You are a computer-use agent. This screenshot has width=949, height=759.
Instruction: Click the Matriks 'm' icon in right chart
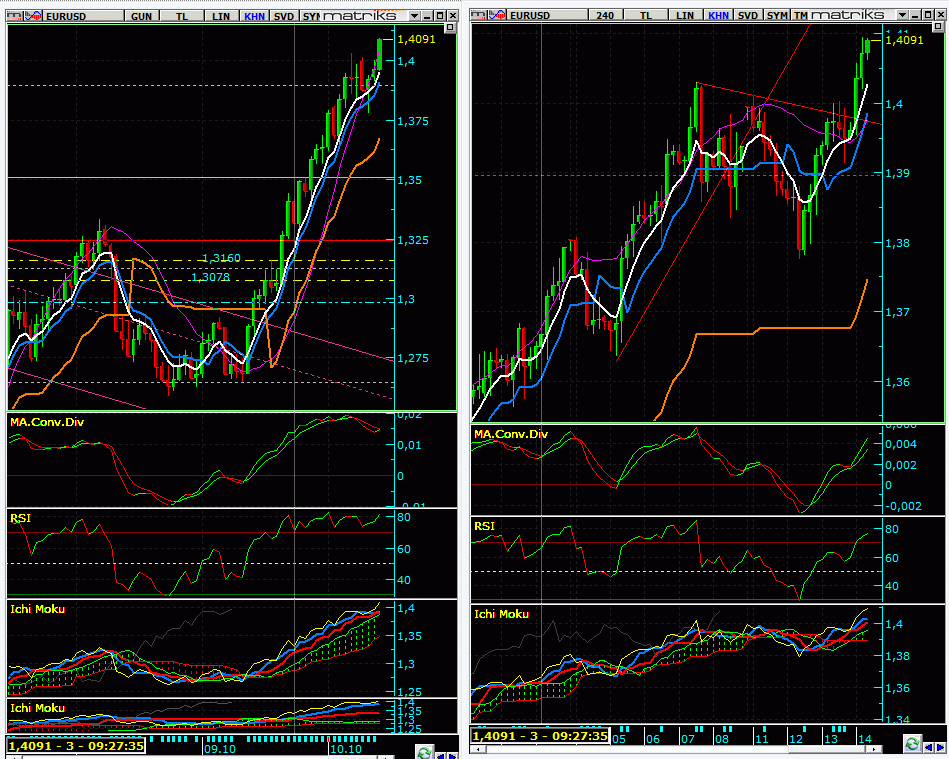[x=477, y=16]
